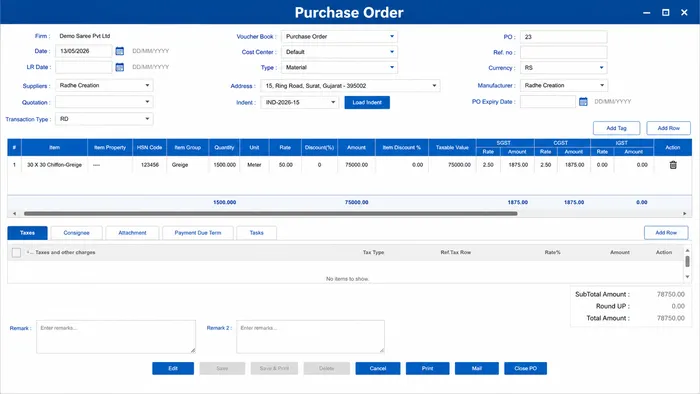Image resolution: width=700 pixels, height=394 pixels.
Task: Click the Discount(%) cell 0 in row 1
Action: tap(319, 165)
